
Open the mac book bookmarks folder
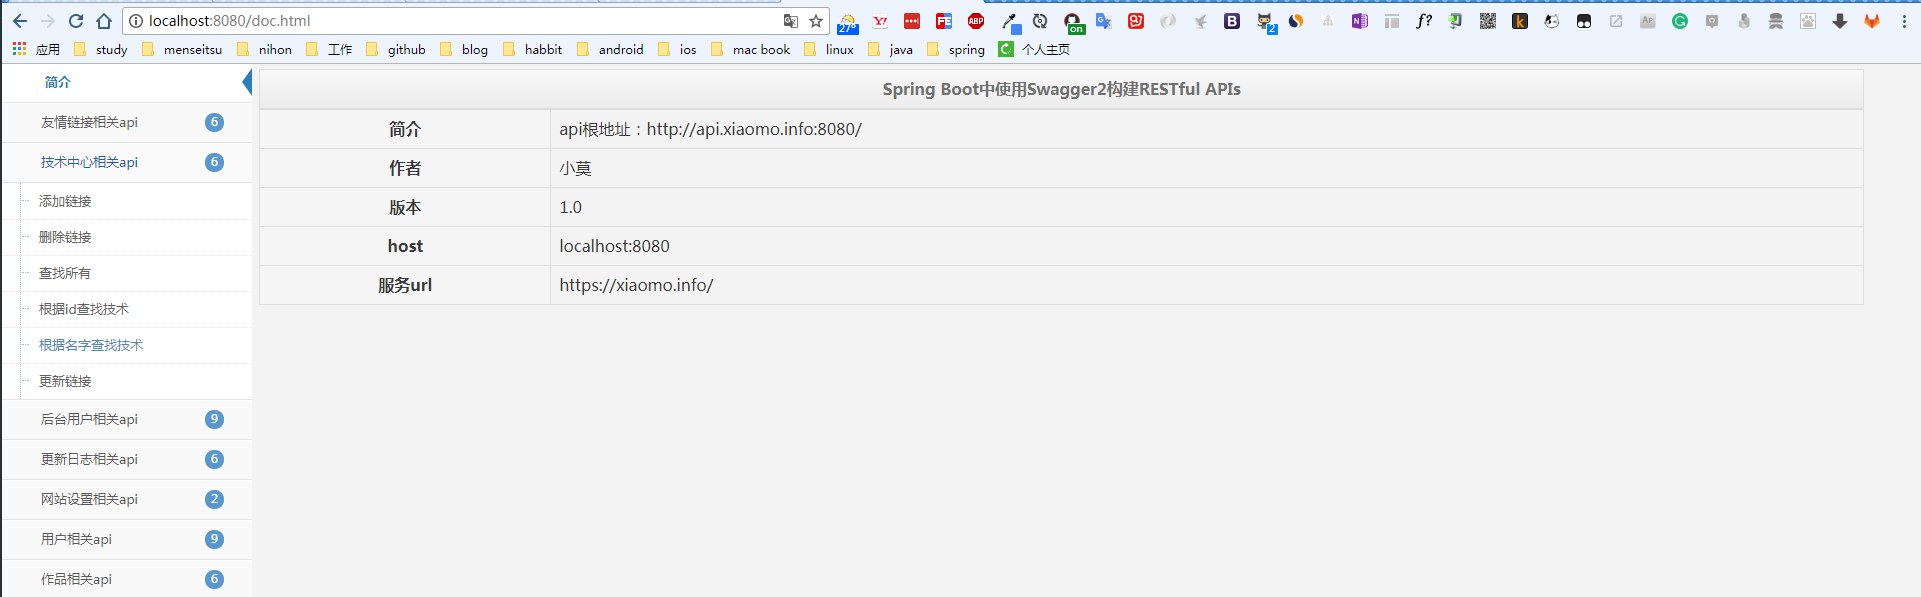[x=751, y=49]
